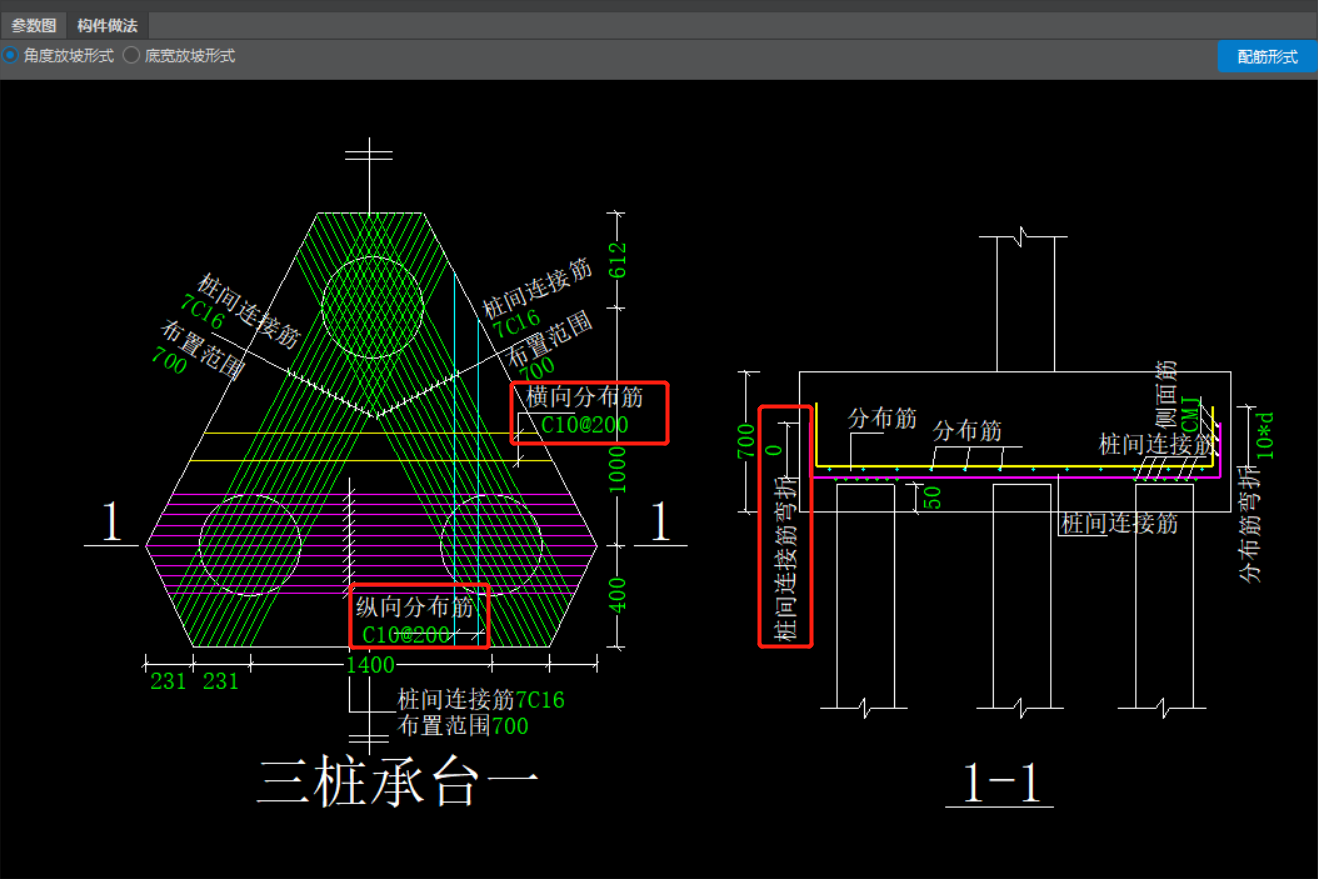Viewport: 1318px width, 879px height.
Task: Edit 7C16 in the bottom 桩间连接筋7C16 text
Action: [539, 700]
